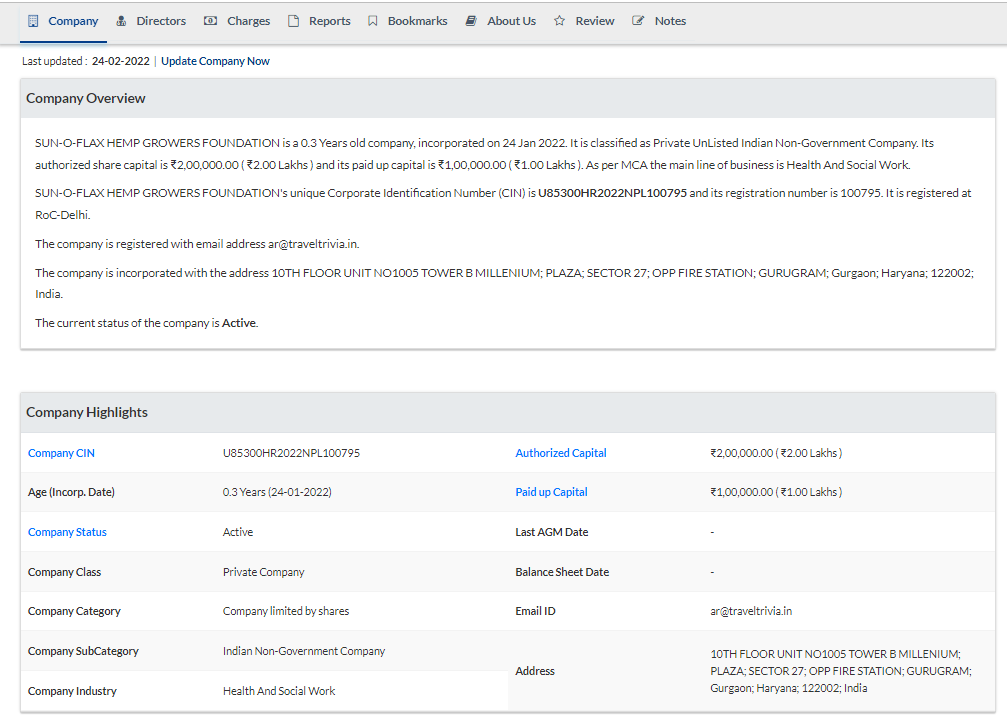Select the bold CIN in overview paragraph

[612, 193]
